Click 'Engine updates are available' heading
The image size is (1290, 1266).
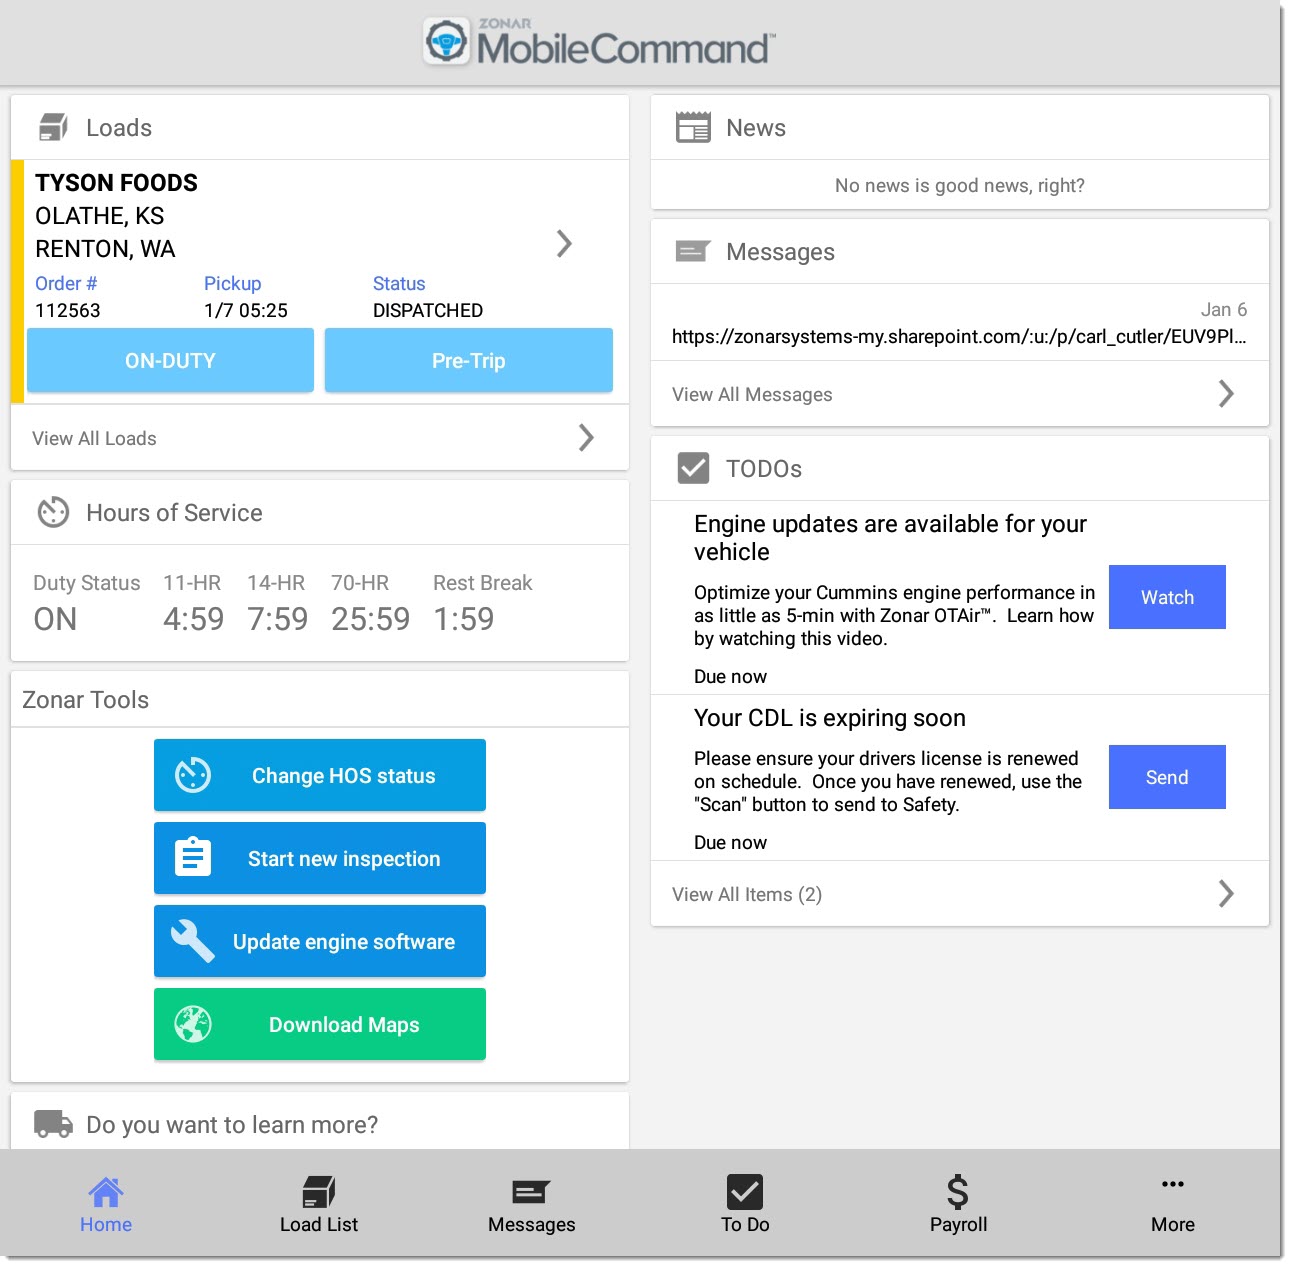(x=890, y=537)
